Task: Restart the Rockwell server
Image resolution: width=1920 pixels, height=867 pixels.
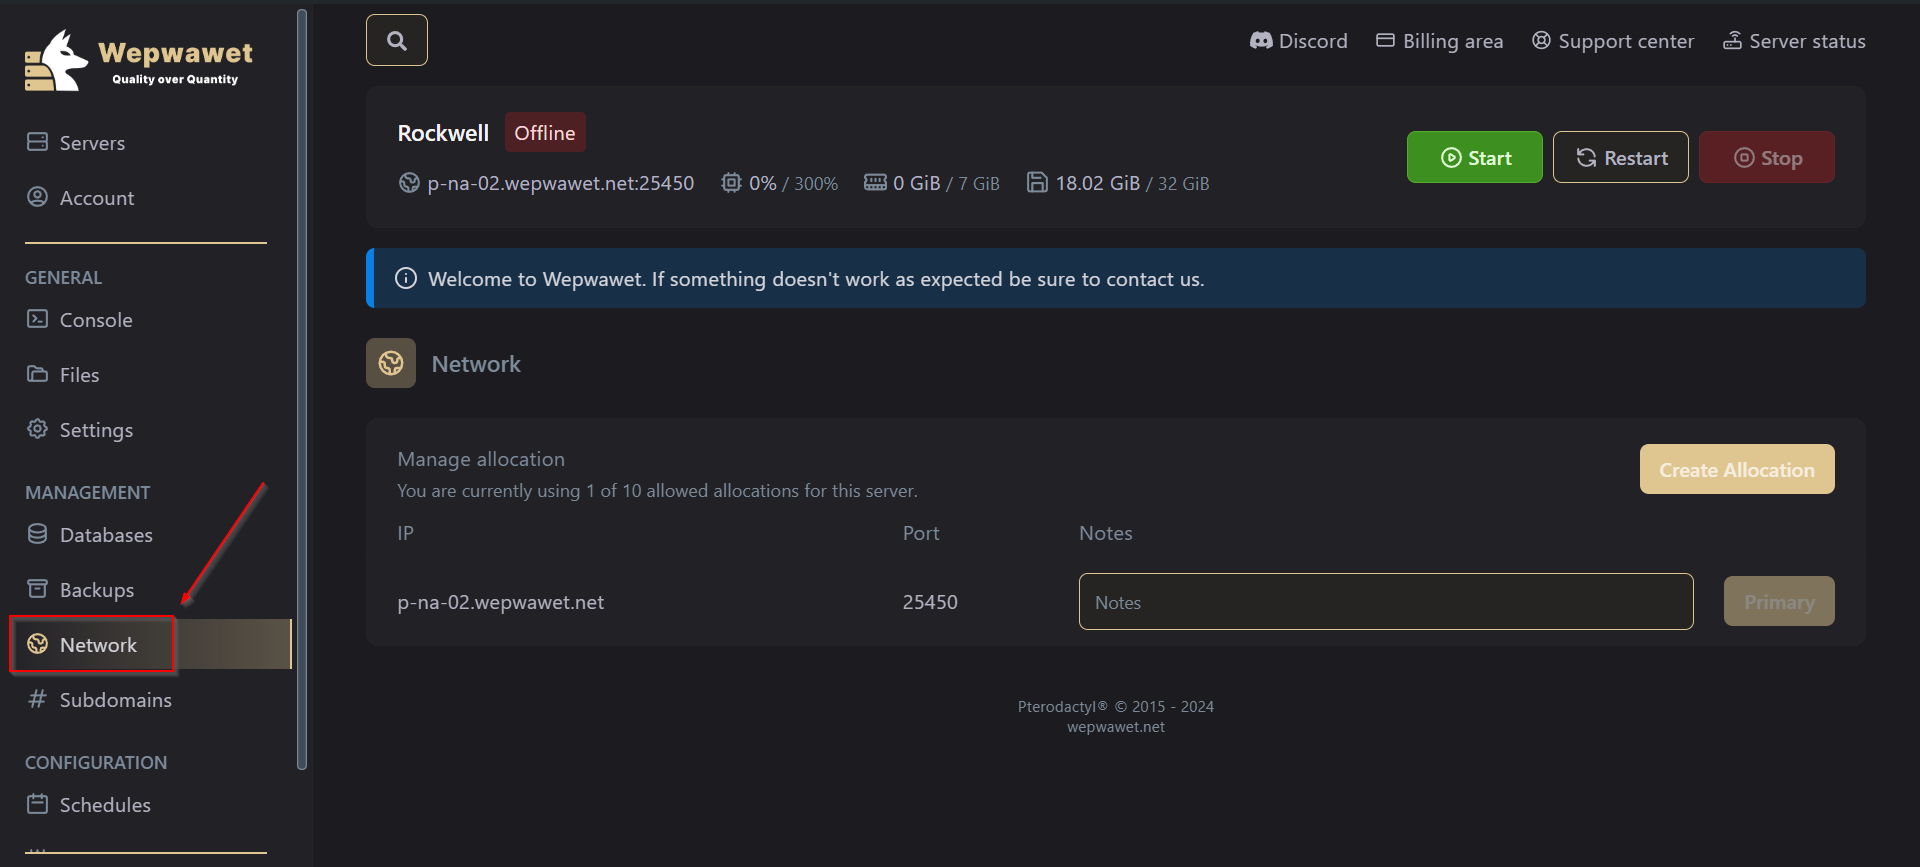Action: (x=1620, y=157)
